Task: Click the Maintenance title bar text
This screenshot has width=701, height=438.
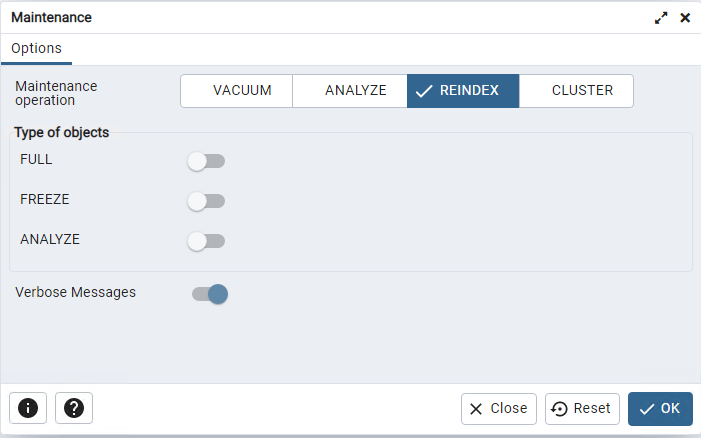Action: 51,17
